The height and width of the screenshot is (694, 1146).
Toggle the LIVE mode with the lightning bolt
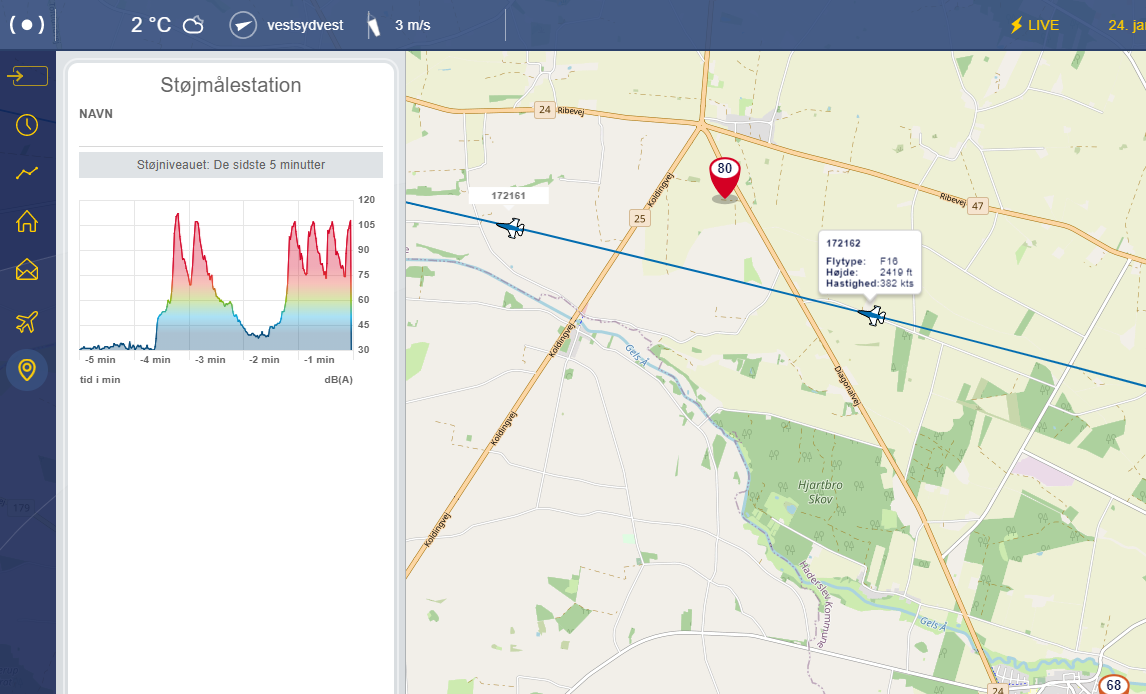point(1034,24)
